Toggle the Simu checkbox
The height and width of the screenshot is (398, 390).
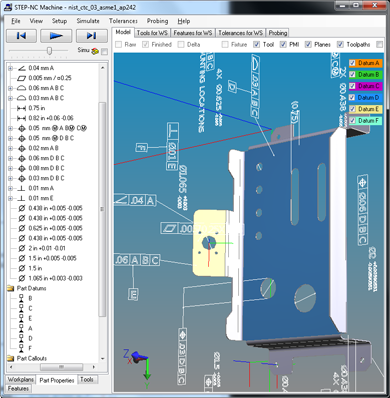[104, 51]
